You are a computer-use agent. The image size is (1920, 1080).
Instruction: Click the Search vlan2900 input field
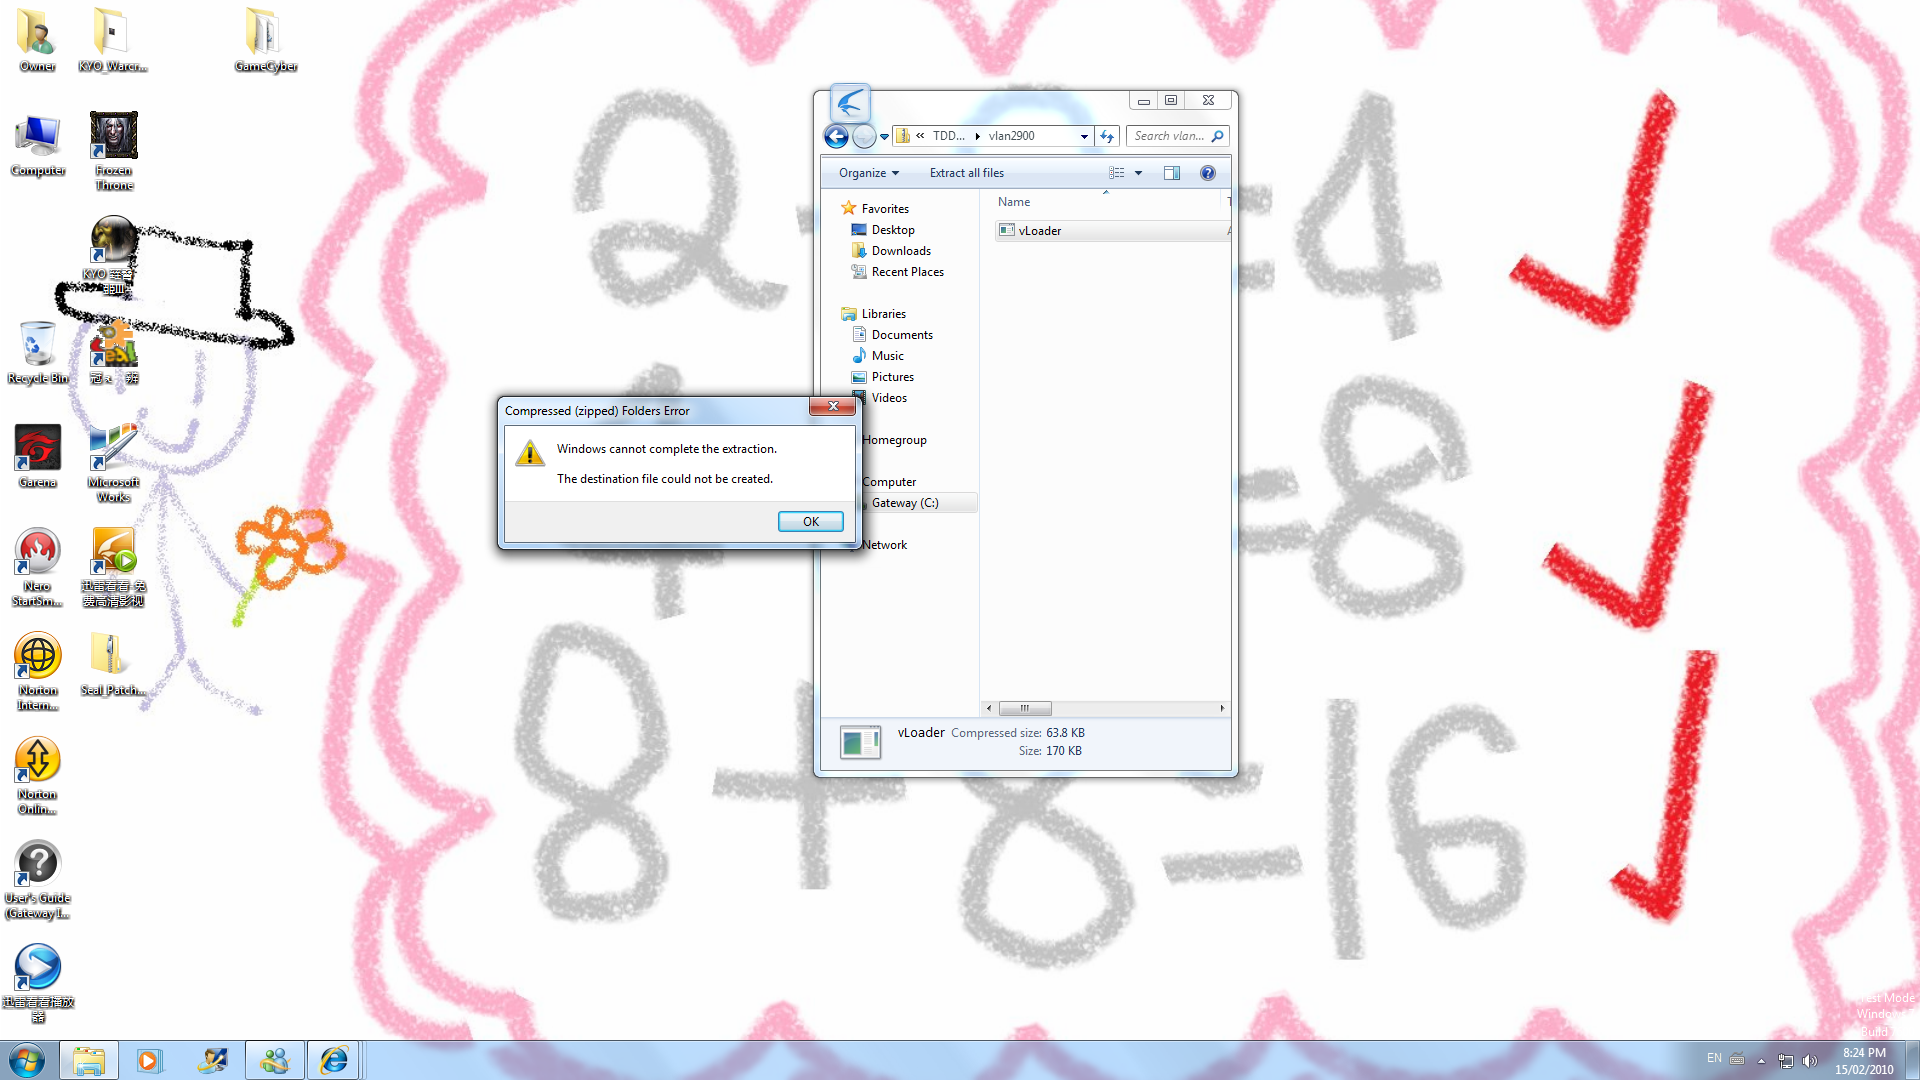click(x=1168, y=136)
